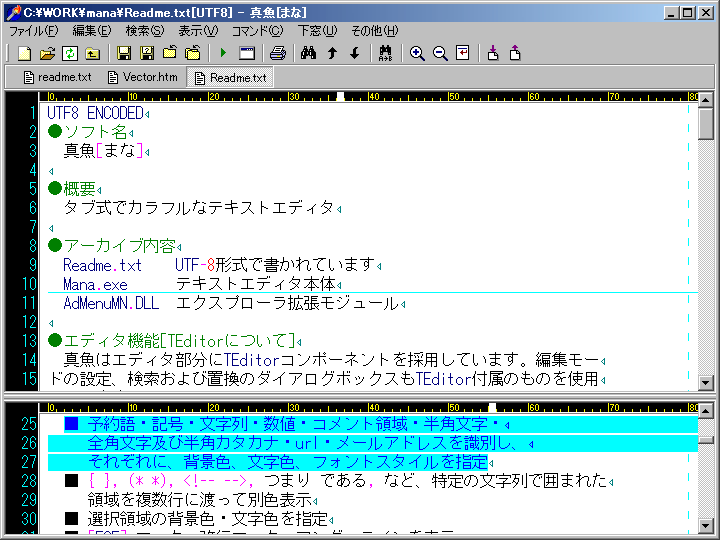The image size is (720, 540).
Task: Click the binoculars Find icon
Action: (309, 53)
